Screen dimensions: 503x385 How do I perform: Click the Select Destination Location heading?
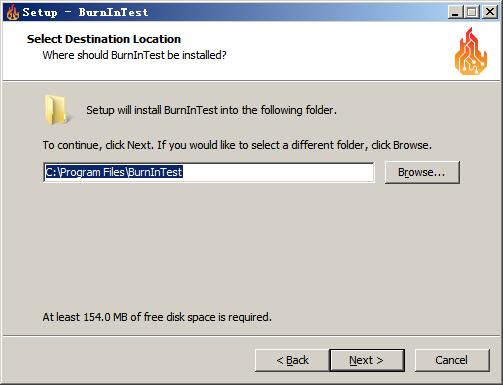[104, 39]
